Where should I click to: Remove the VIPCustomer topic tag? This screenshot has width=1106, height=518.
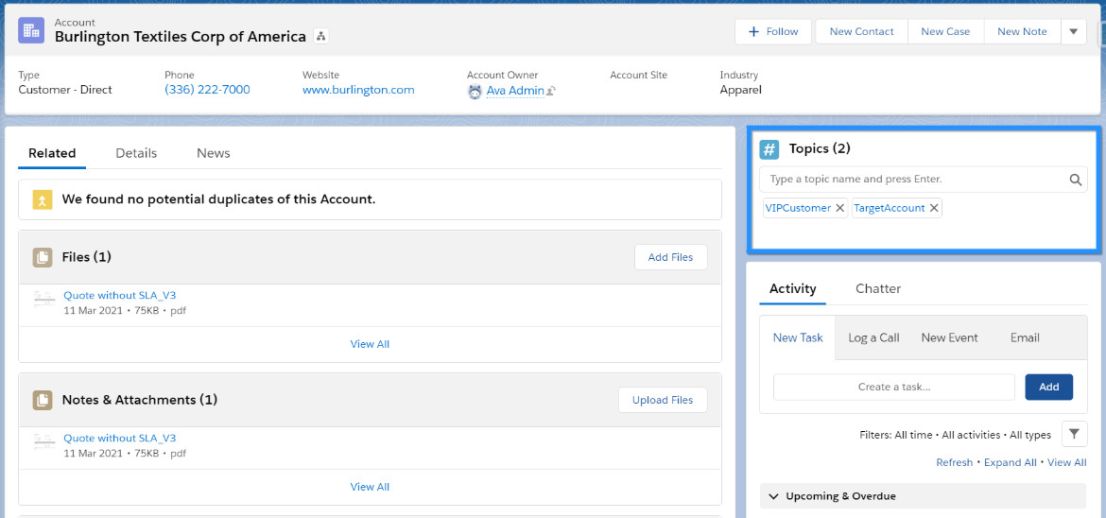pyautogui.click(x=840, y=208)
